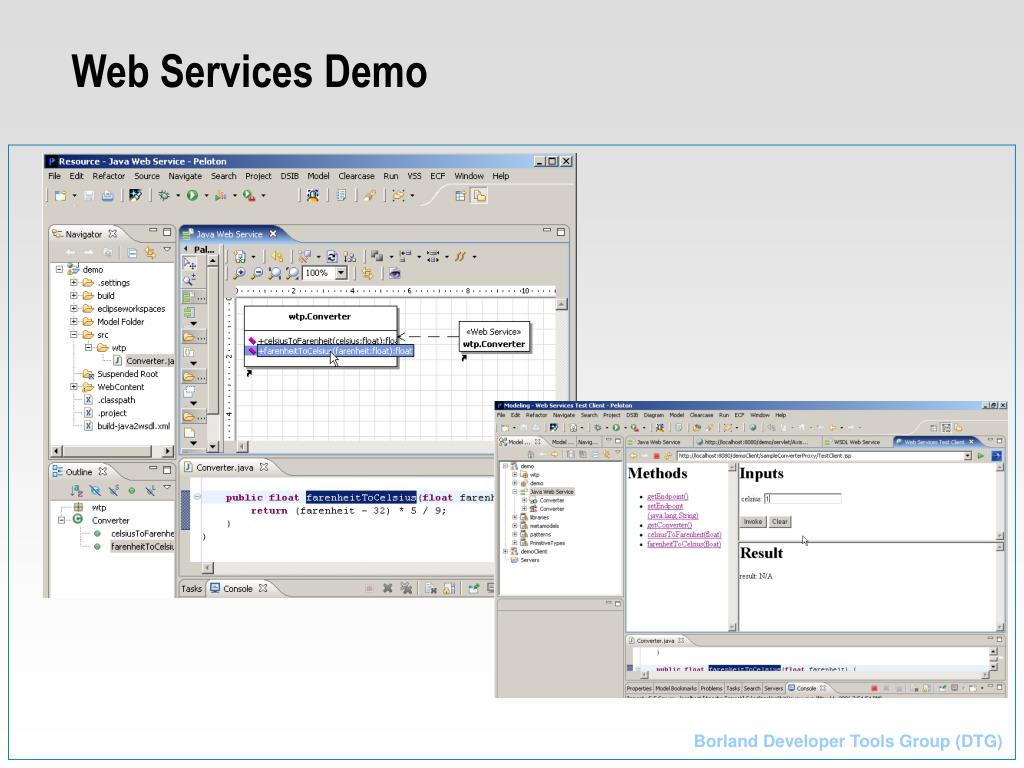Toggle the Hide Local Types icon in the Outline toolbar

(x=150, y=490)
